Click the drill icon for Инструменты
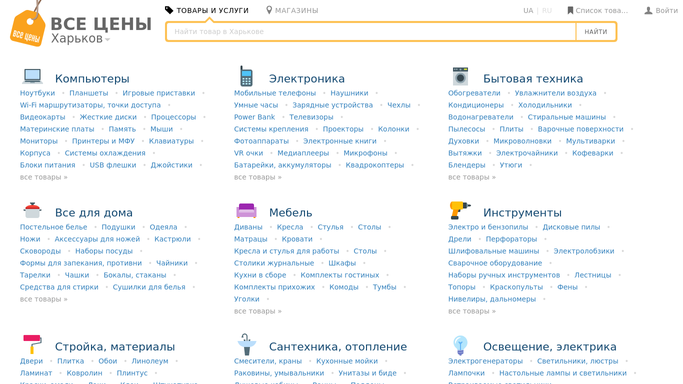 [x=460, y=210]
